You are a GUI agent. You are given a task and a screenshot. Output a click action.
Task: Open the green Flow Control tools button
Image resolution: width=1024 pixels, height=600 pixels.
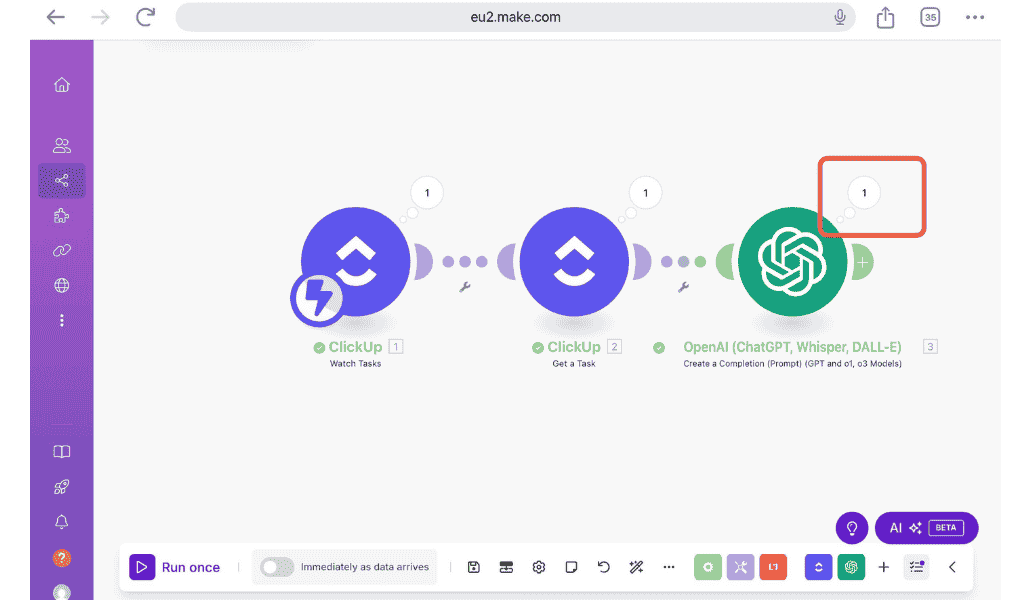(708, 567)
